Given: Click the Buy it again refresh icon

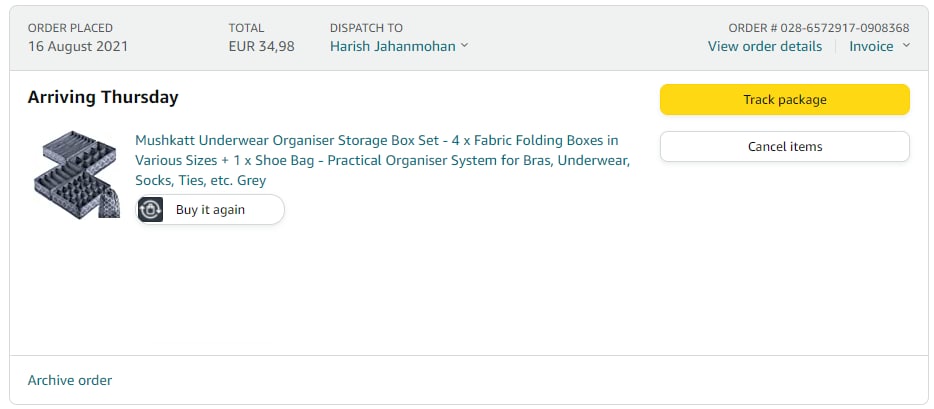Looking at the screenshot, I should tap(151, 210).
